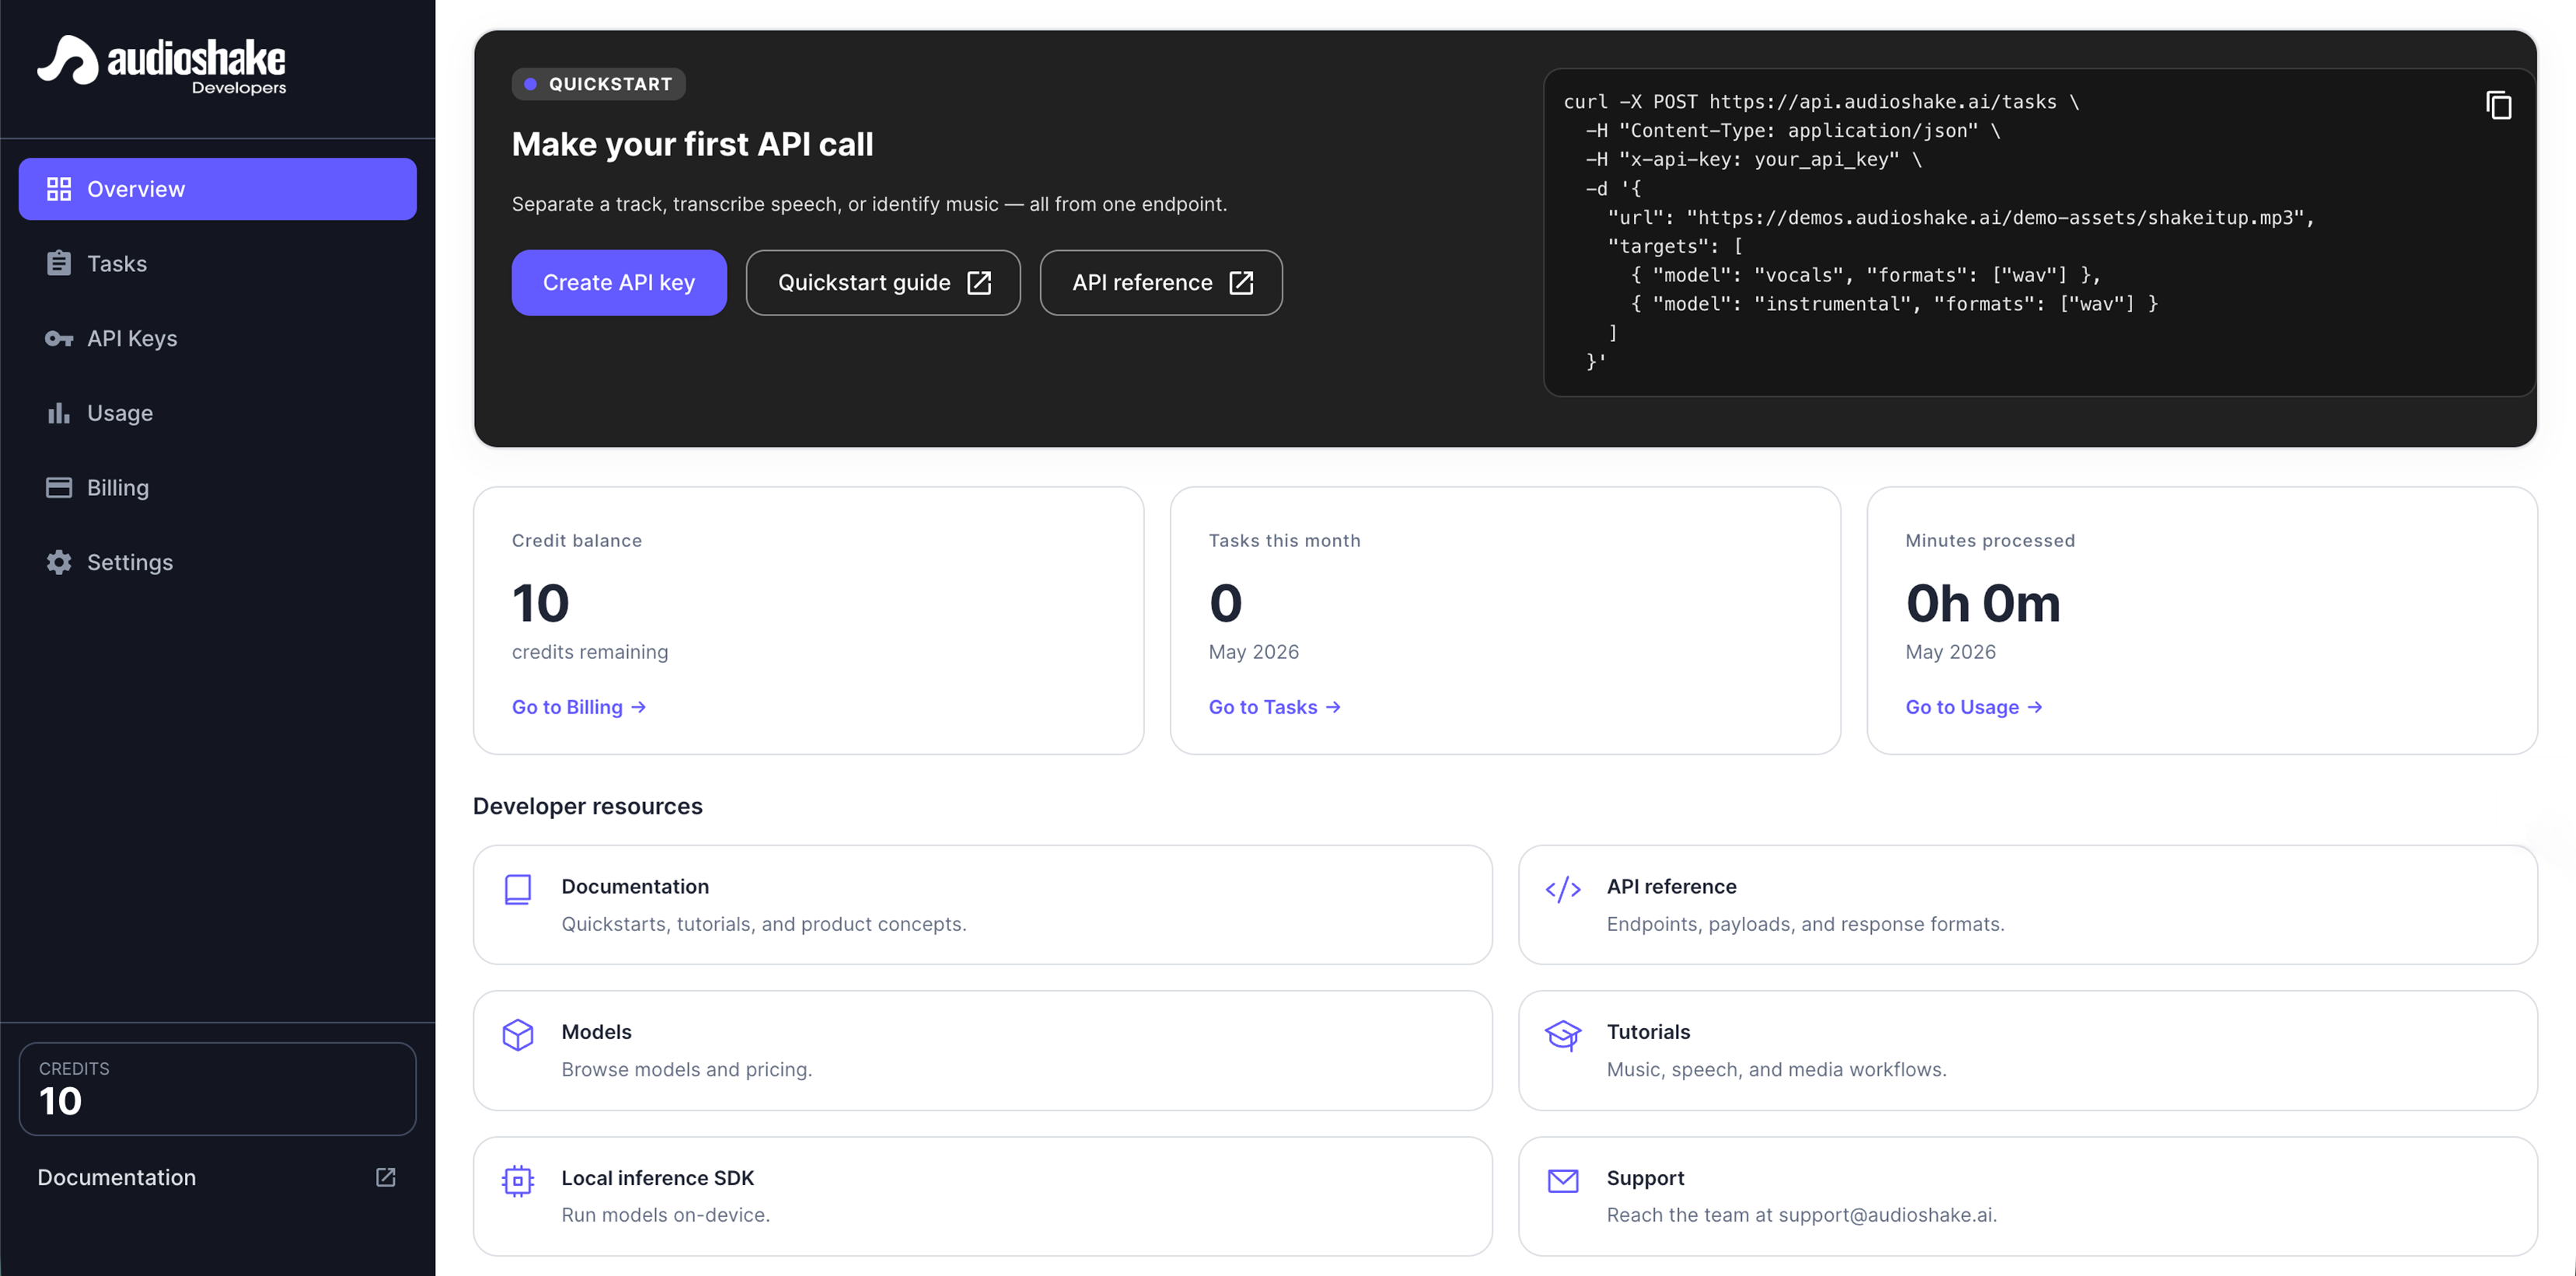
Task: Open the sidebar Documentation link
Action: (217, 1177)
